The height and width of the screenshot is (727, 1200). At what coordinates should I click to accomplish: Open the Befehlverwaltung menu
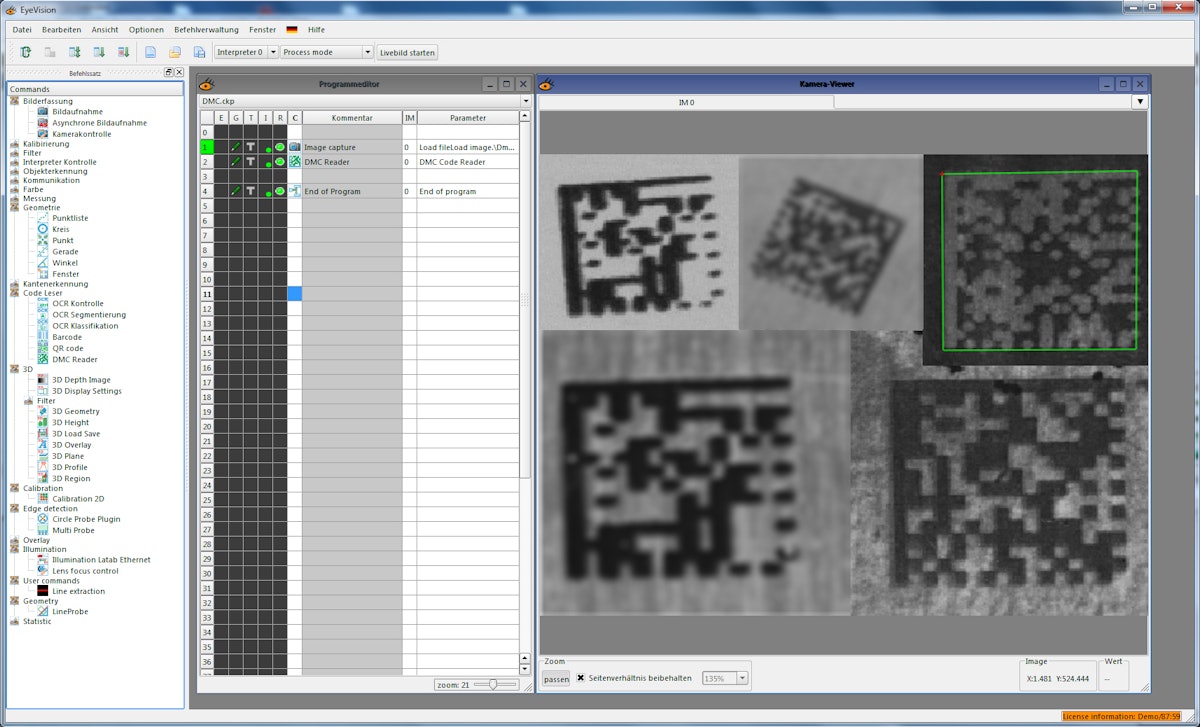(x=206, y=30)
